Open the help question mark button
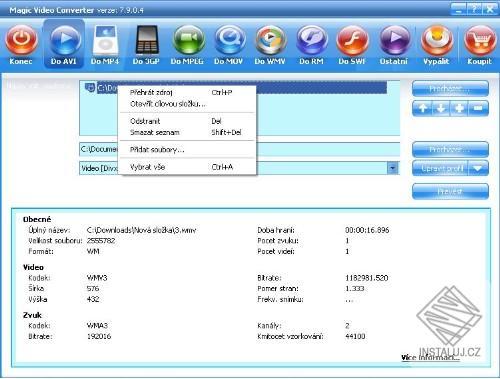Viewport: 500px width, 379px height. pyautogui.click(x=474, y=9)
